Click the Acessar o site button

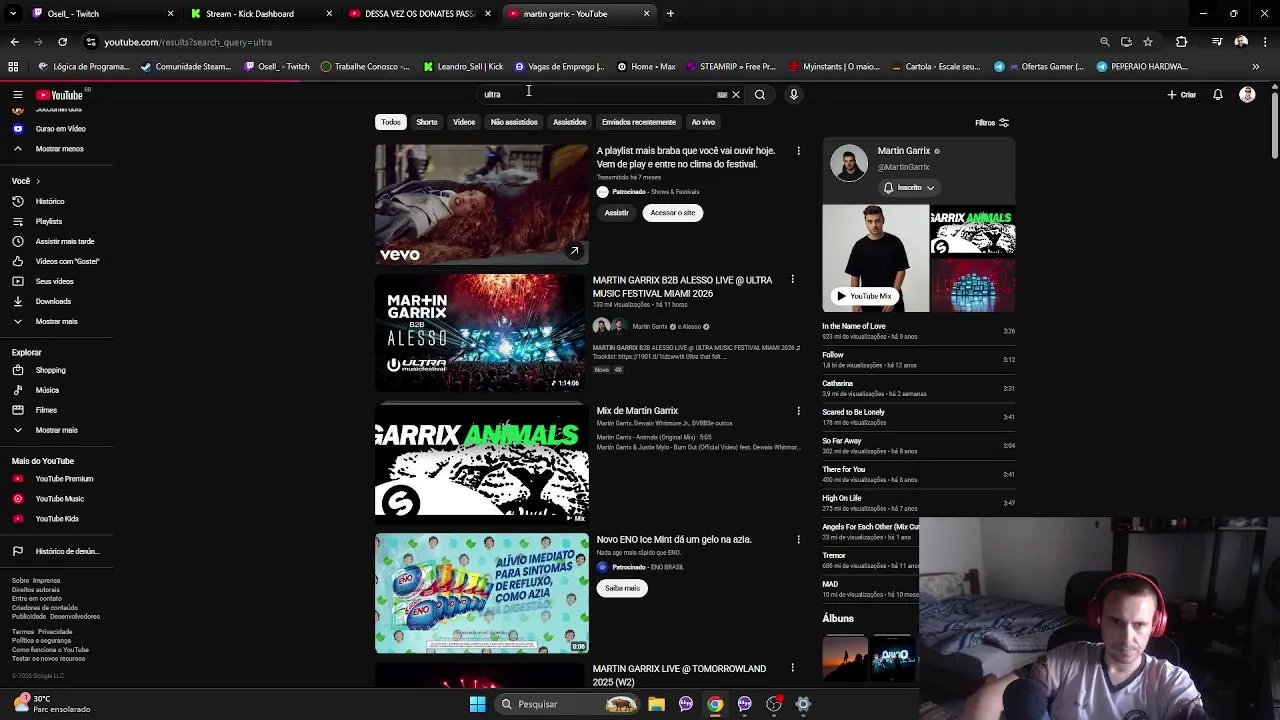[x=673, y=213]
